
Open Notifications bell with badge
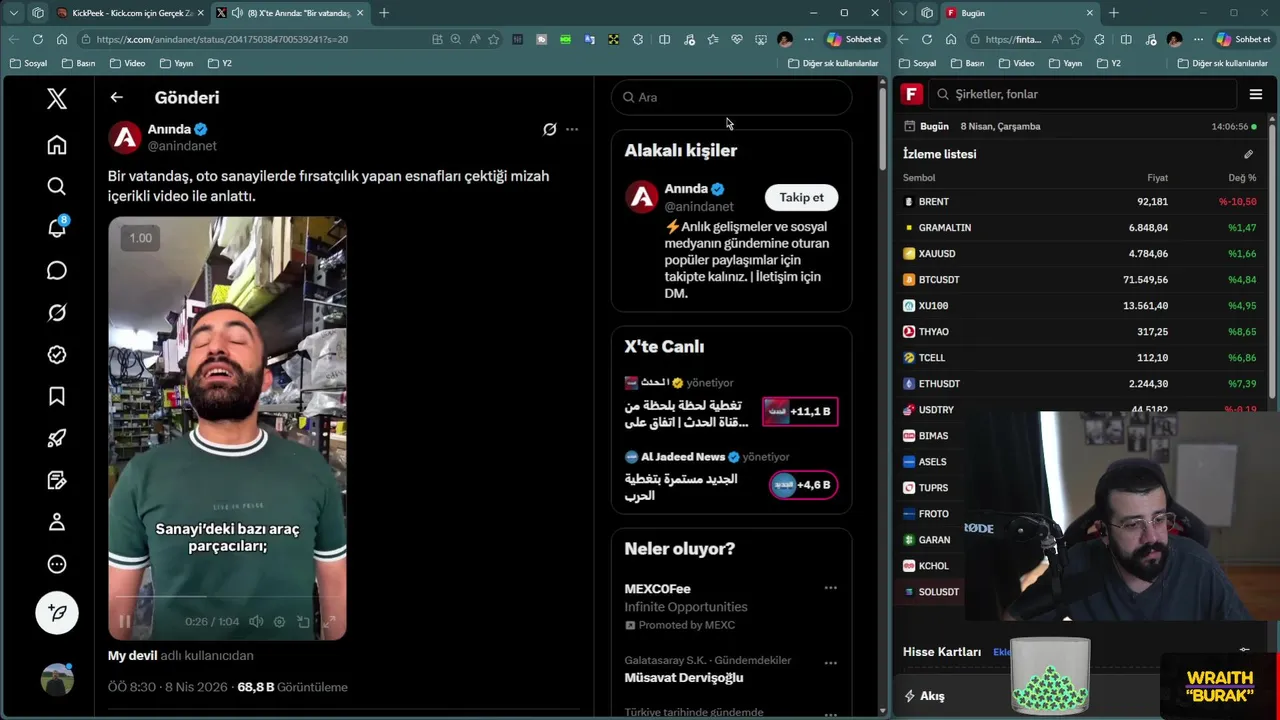57,228
